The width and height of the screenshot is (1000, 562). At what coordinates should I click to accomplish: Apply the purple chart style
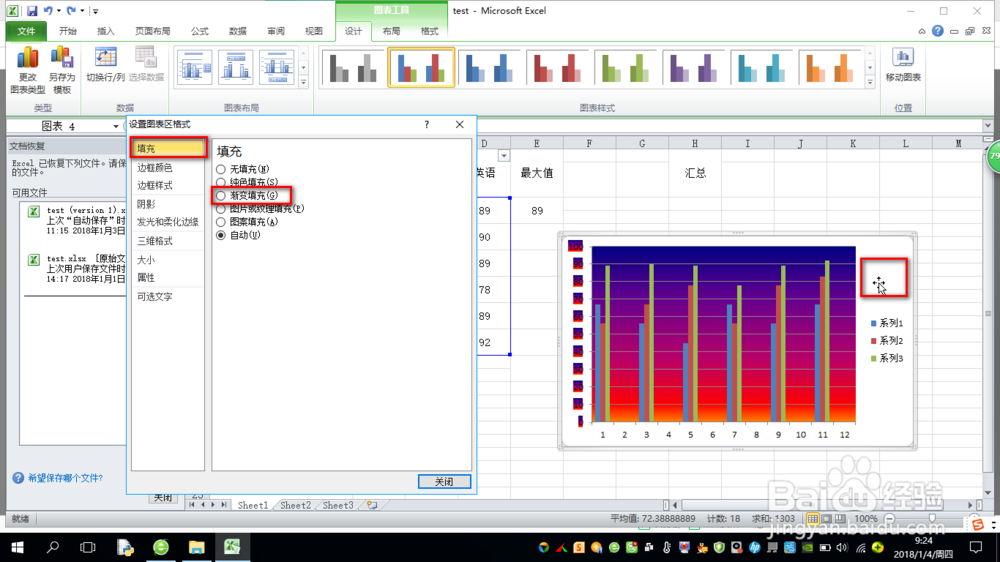point(694,67)
